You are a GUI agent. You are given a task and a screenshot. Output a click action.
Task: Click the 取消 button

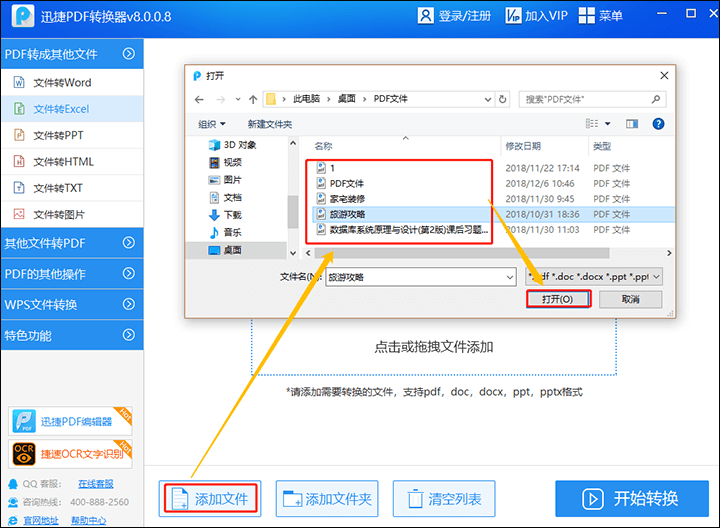pos(630,299)
